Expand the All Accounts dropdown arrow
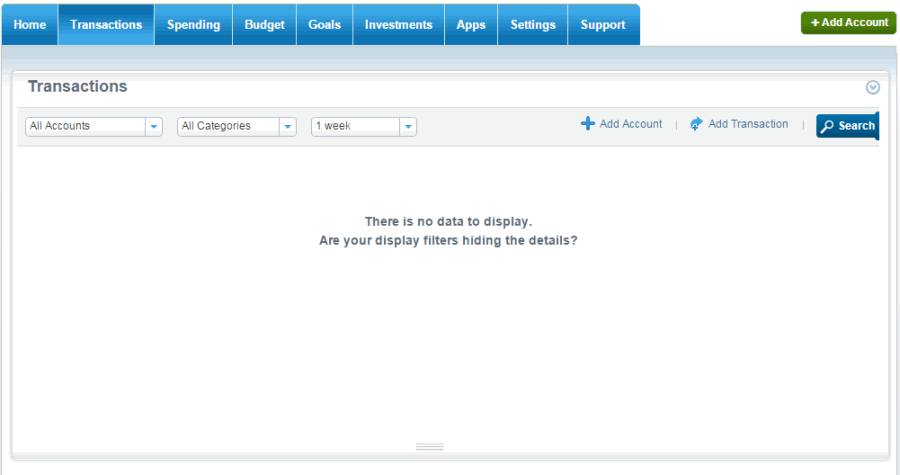This screenshot has width=900, height=475. pos(154,127)
